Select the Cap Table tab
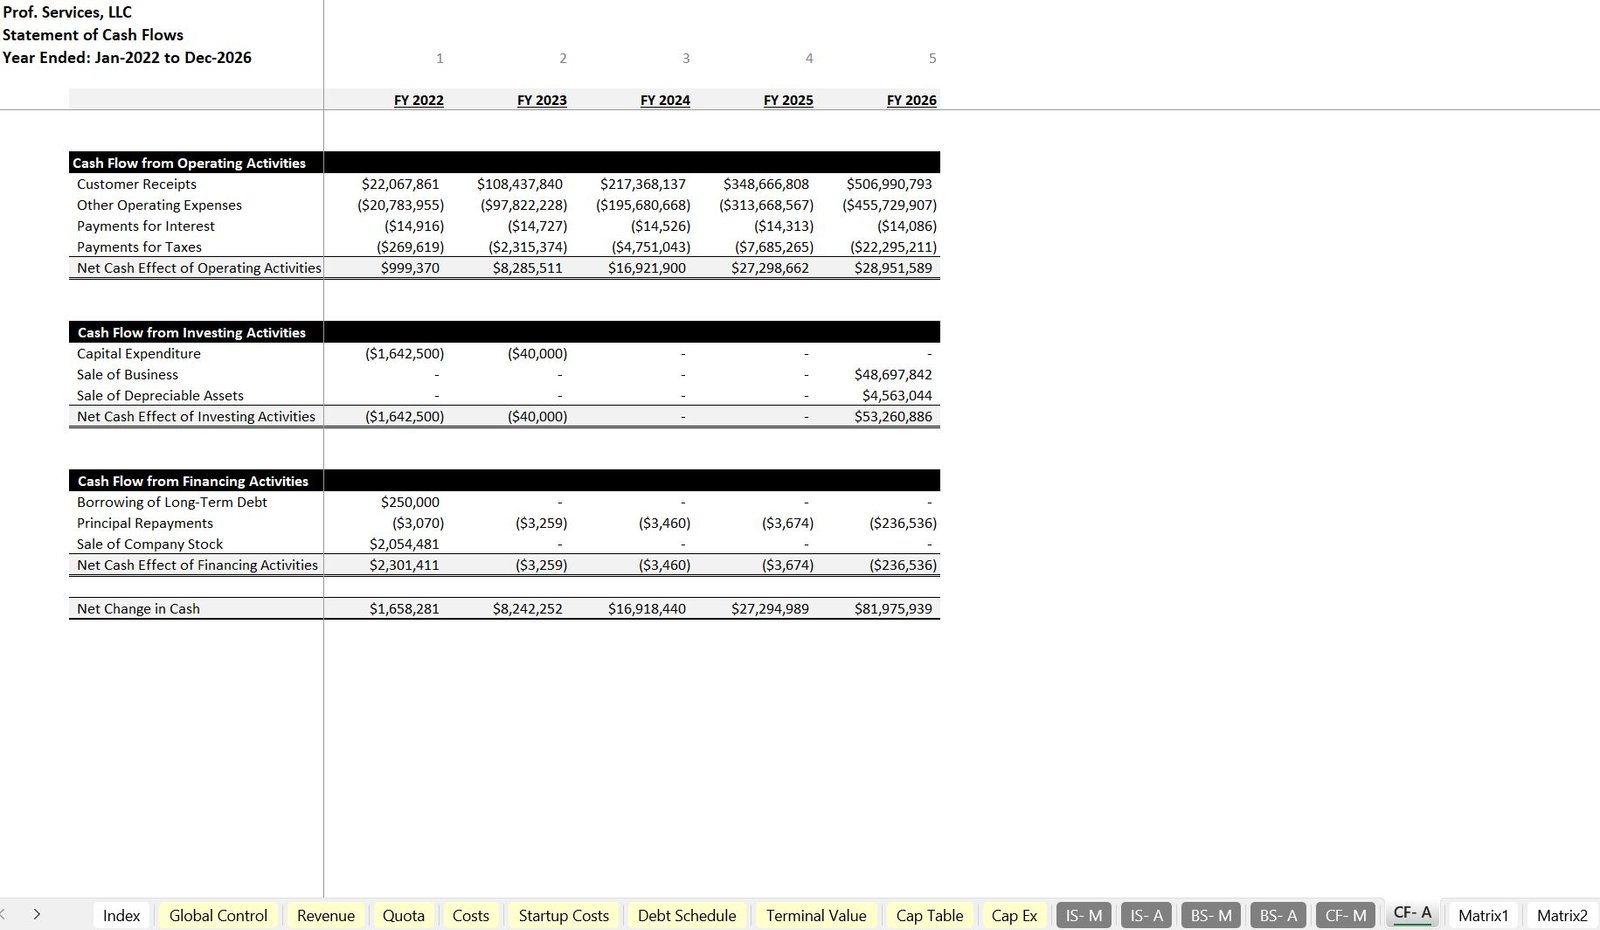 point(929,915)
